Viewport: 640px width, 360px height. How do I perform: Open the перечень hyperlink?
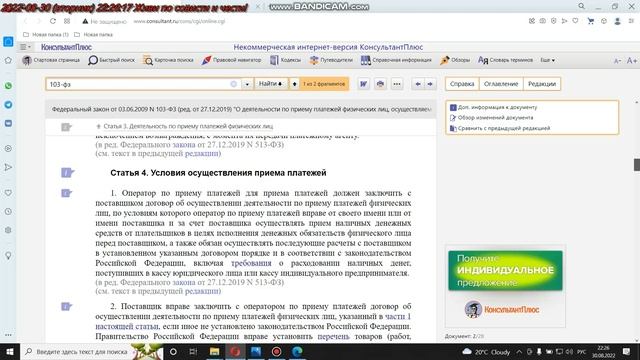(333, 336)
